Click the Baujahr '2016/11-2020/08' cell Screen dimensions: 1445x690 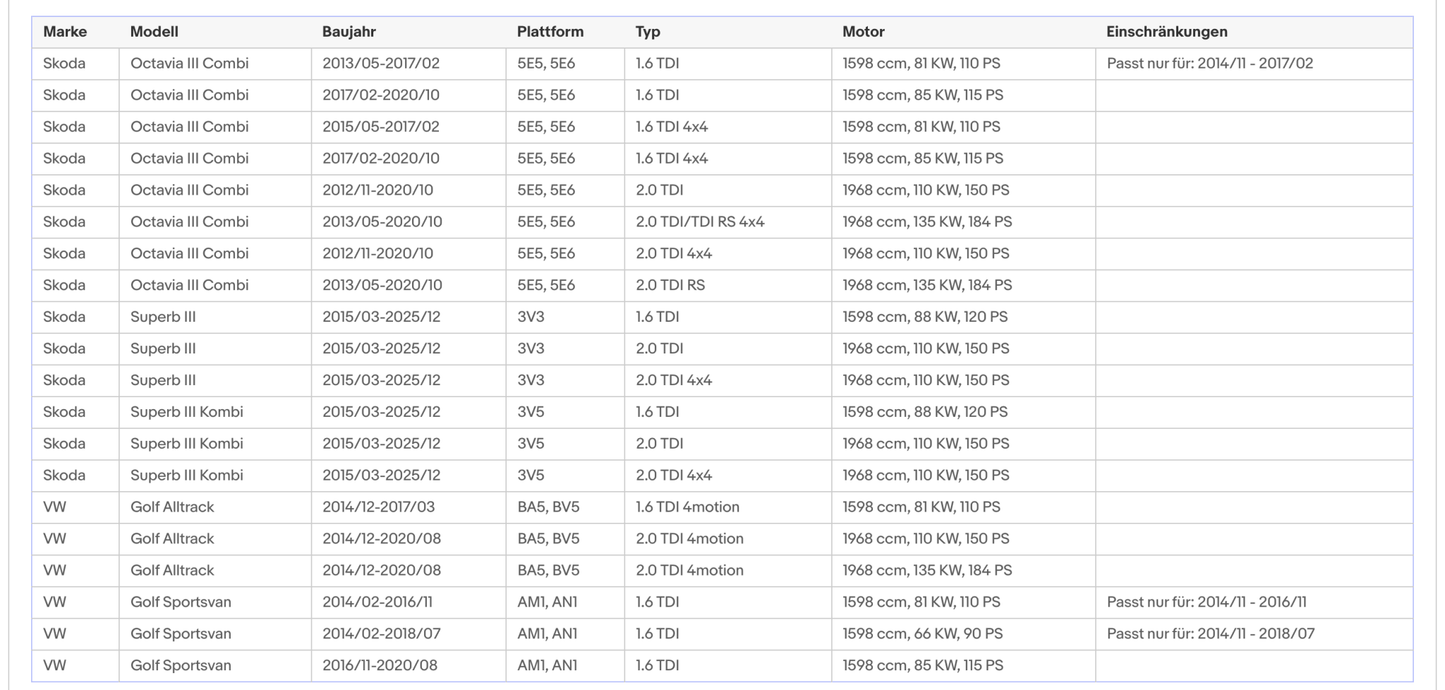[380, 666]
